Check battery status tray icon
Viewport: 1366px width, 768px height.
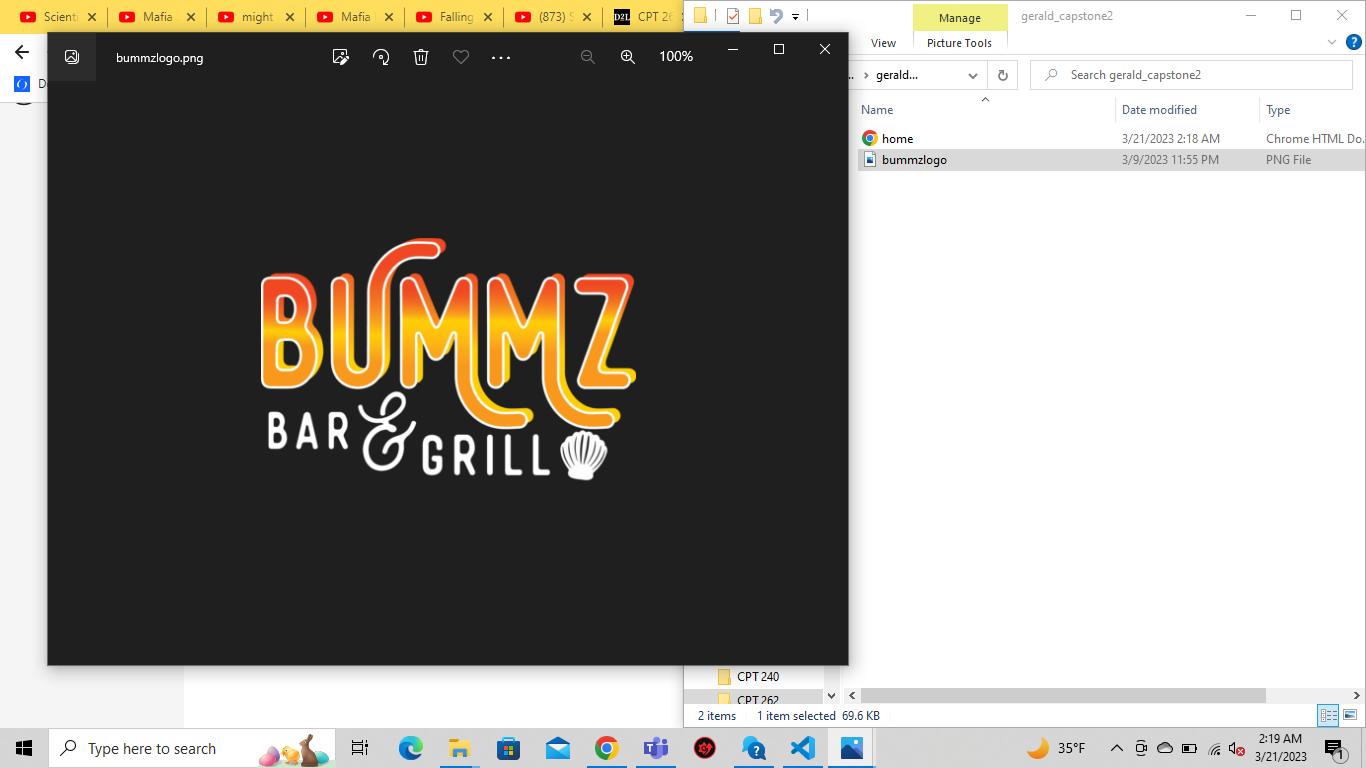point(1190,748)
